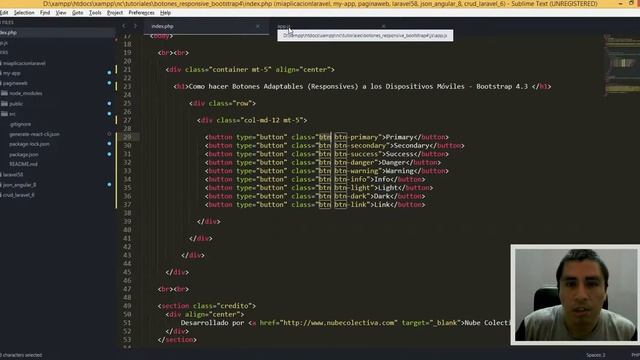Expand the my-app folder in sidebar

pos(11,73)
